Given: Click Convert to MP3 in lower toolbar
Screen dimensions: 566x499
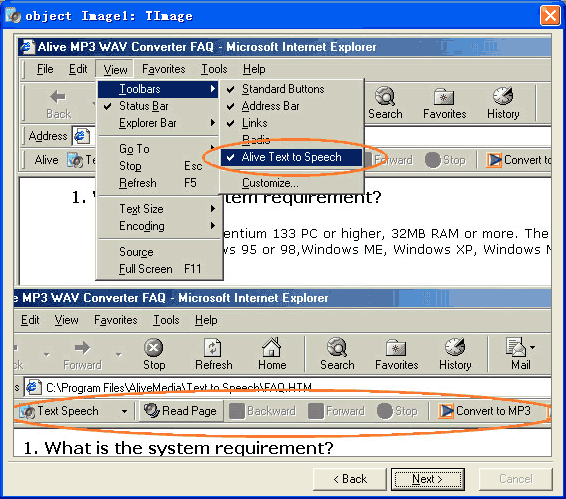Looking at the screenshot, I should point(484,411).
